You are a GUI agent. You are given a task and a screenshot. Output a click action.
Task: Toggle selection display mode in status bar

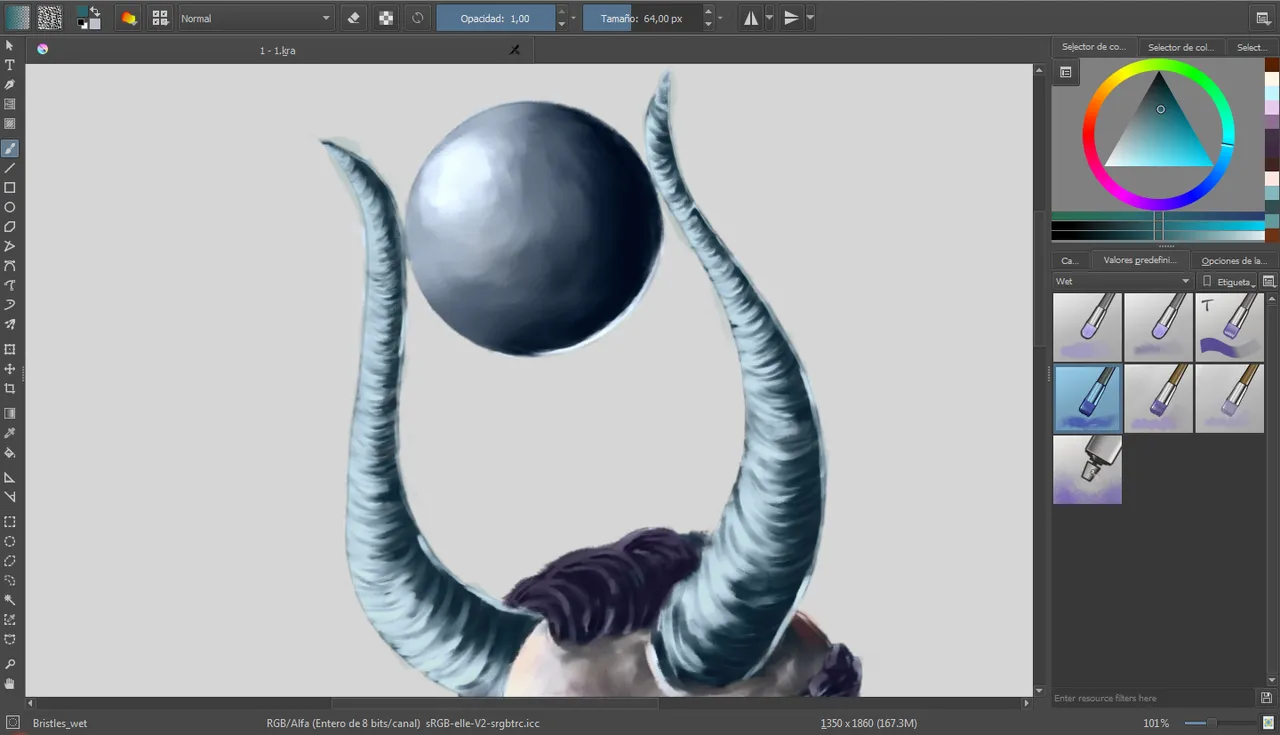click(12, 722)
